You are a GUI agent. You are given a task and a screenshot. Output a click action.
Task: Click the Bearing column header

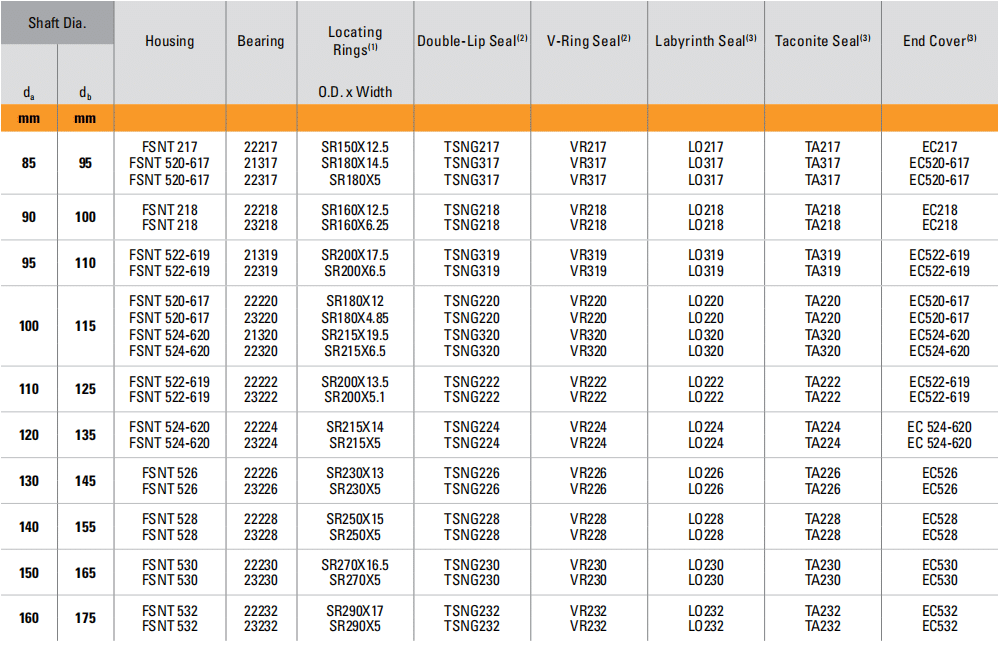point(260,41)
